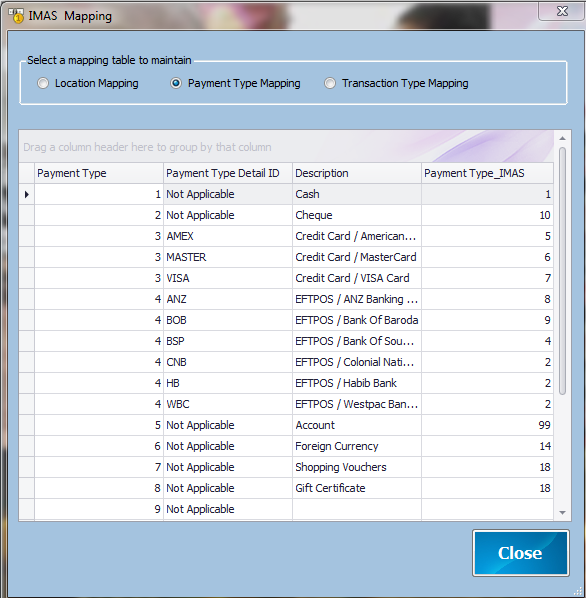Select the Payment Type Mapping radio button
This screenshot has height=598, width=586.
pyautogui.click(x=176, y=83)
